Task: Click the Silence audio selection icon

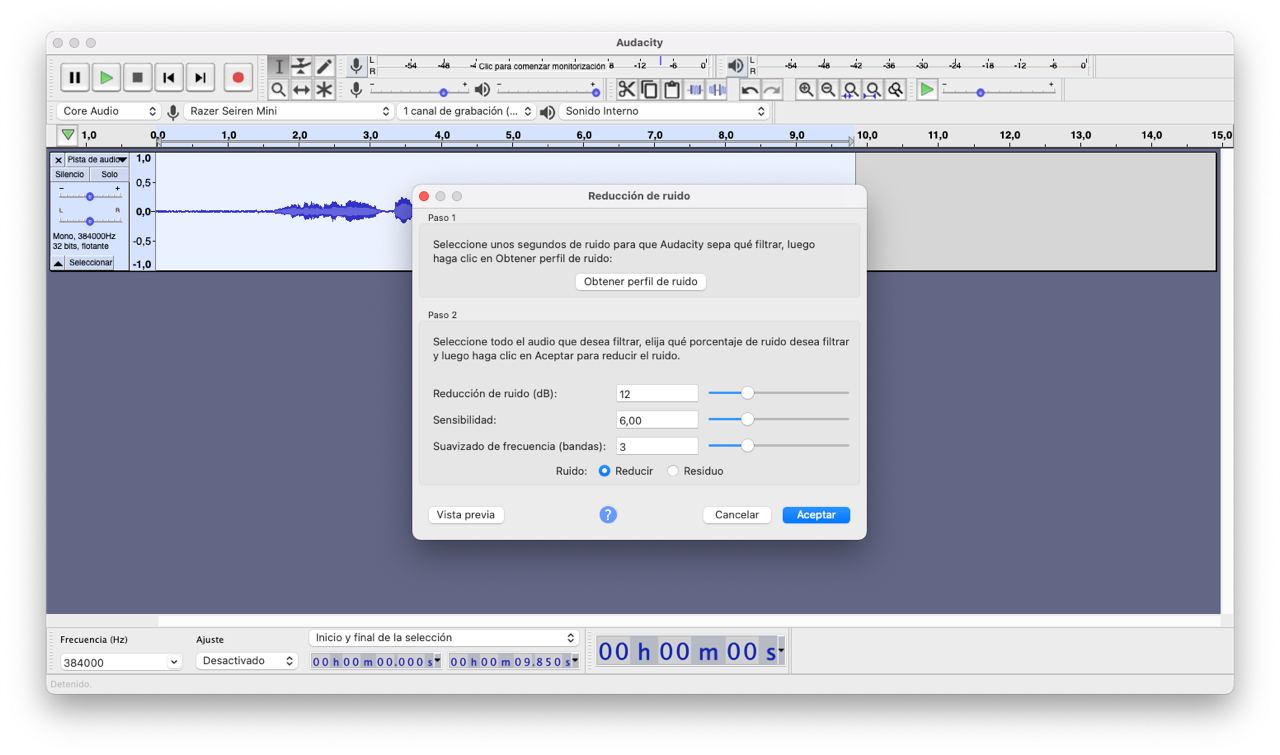Action: (x=717, y=89)
